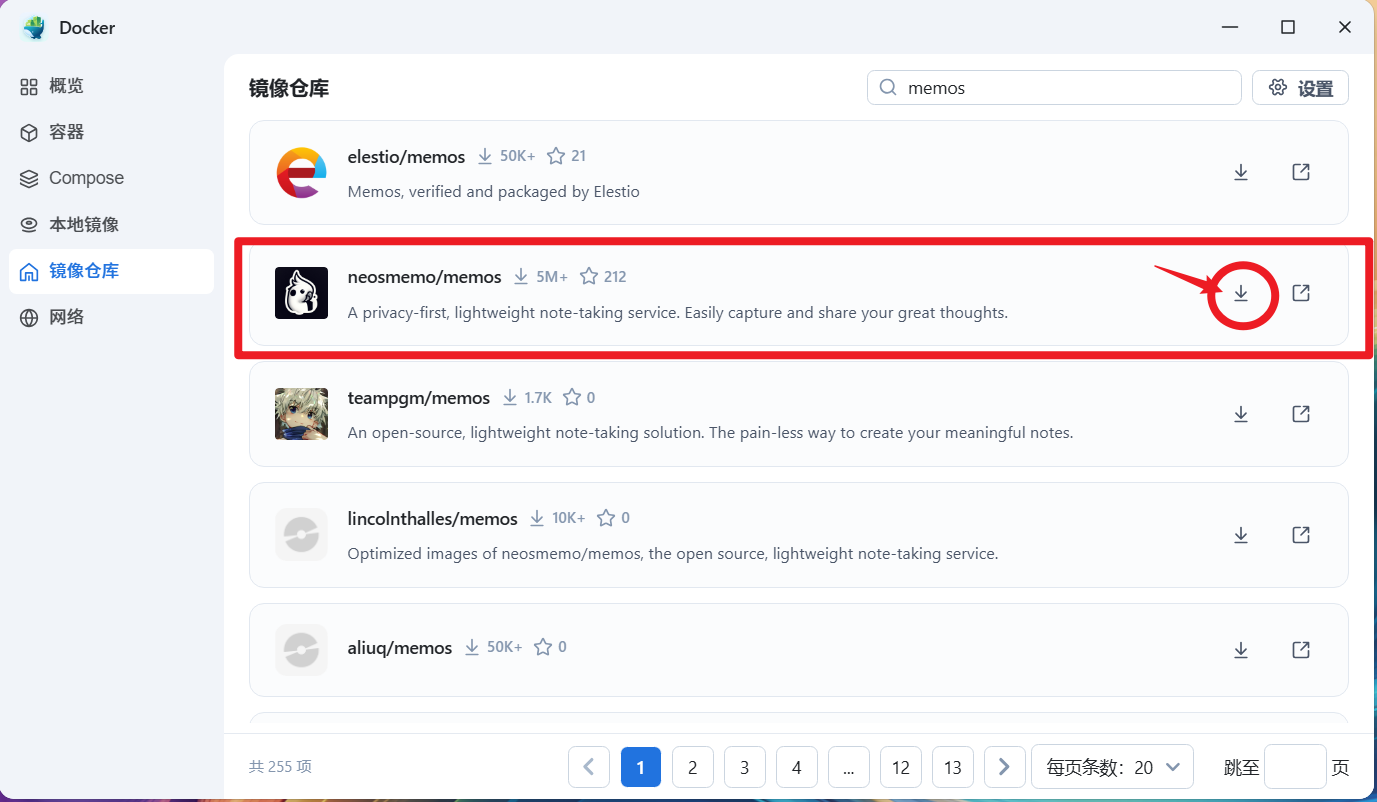
Task: Click the aliuq placeholder logo
Action: [301, 650]
